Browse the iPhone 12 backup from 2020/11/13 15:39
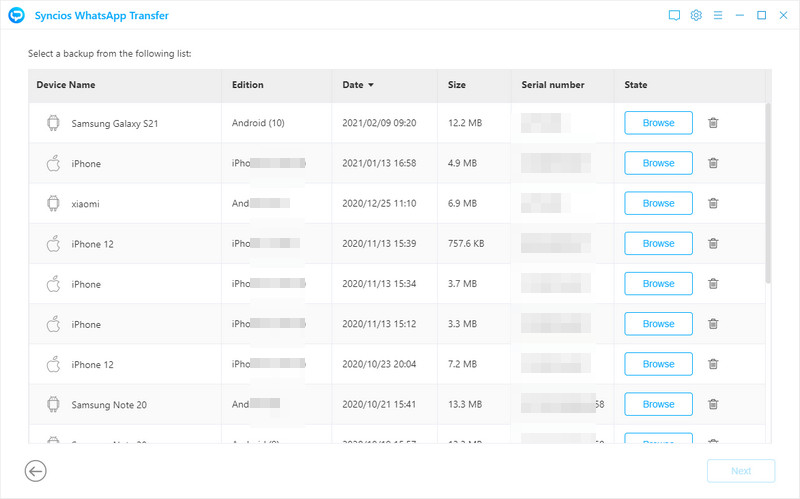This screenshot has height=499, width=800. pyautogui.click(x=658, y=243)
